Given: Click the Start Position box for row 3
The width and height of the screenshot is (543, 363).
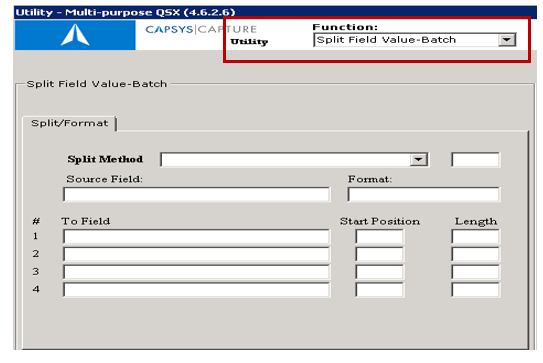Looking at the screenshot, I should click(380, 272).
